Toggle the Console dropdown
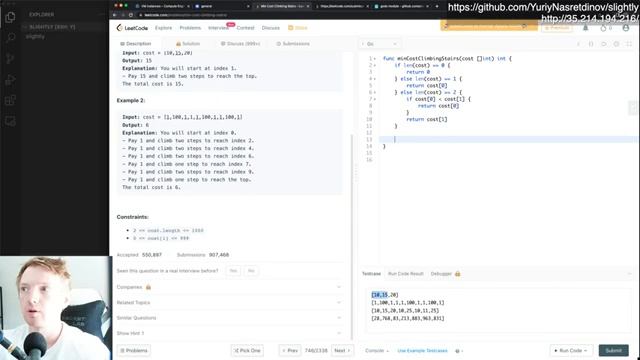 tap(377, 351)
